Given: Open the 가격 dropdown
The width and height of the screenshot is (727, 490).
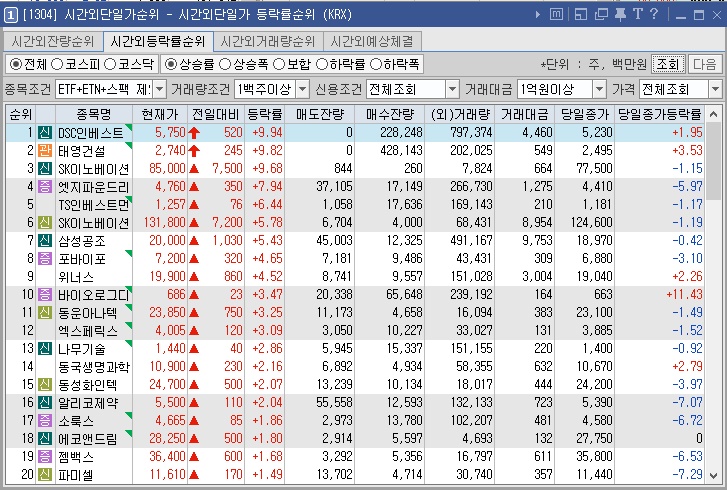Looking at the screenshot, I should [715, 89].
